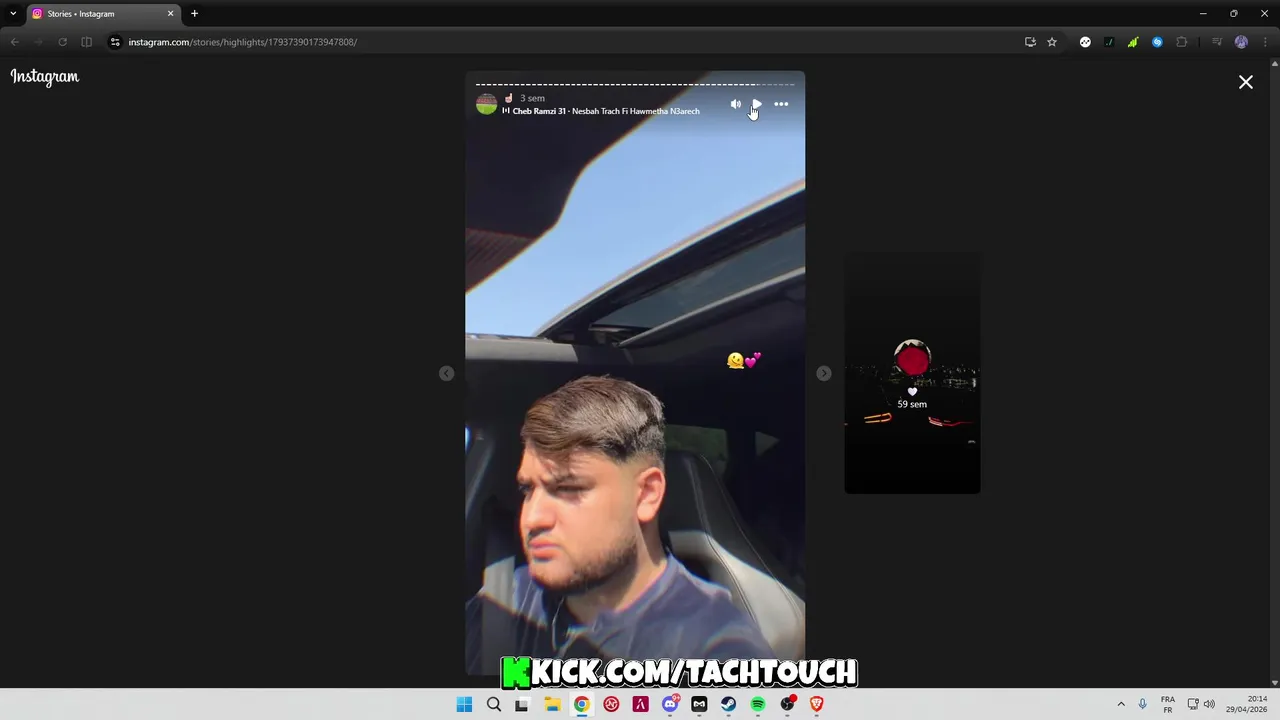This screenshot has height=720, width=1280.
Task: Open the 59 sem highlight preview card
Action: [912, 372]
